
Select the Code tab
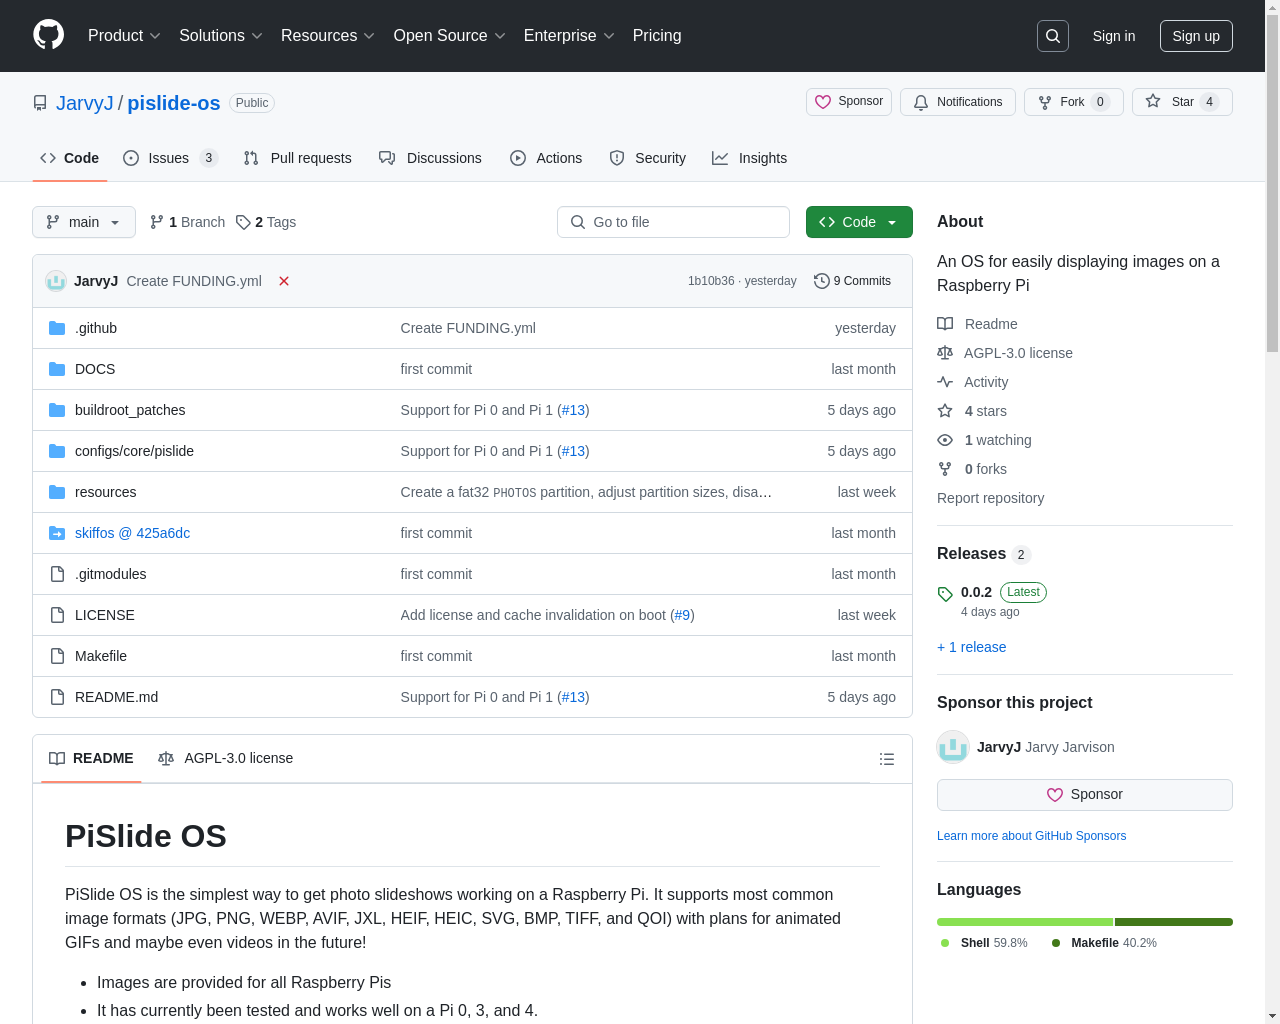(70, 158)
